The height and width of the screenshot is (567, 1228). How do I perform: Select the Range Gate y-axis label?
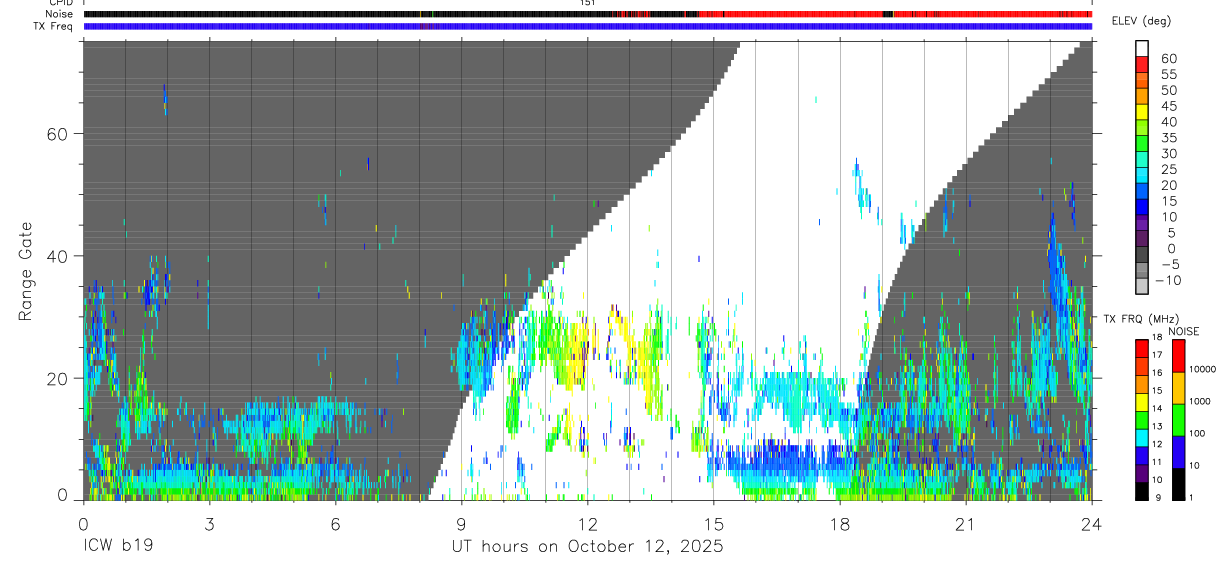(27, 272)
